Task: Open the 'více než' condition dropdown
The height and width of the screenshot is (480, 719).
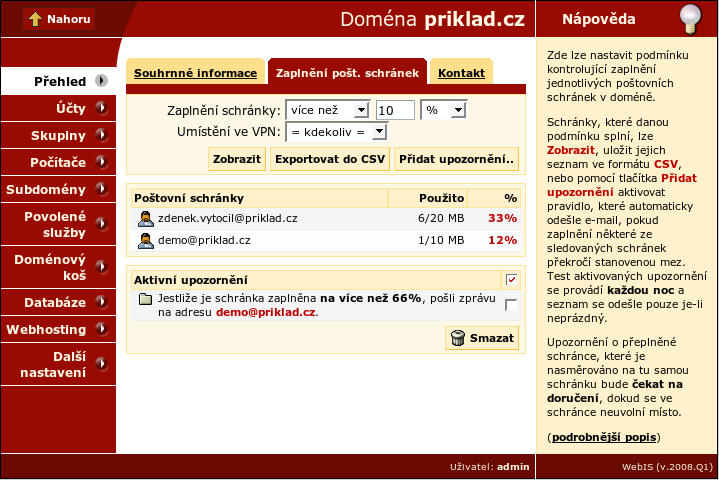Action: [x=327, y=110]
